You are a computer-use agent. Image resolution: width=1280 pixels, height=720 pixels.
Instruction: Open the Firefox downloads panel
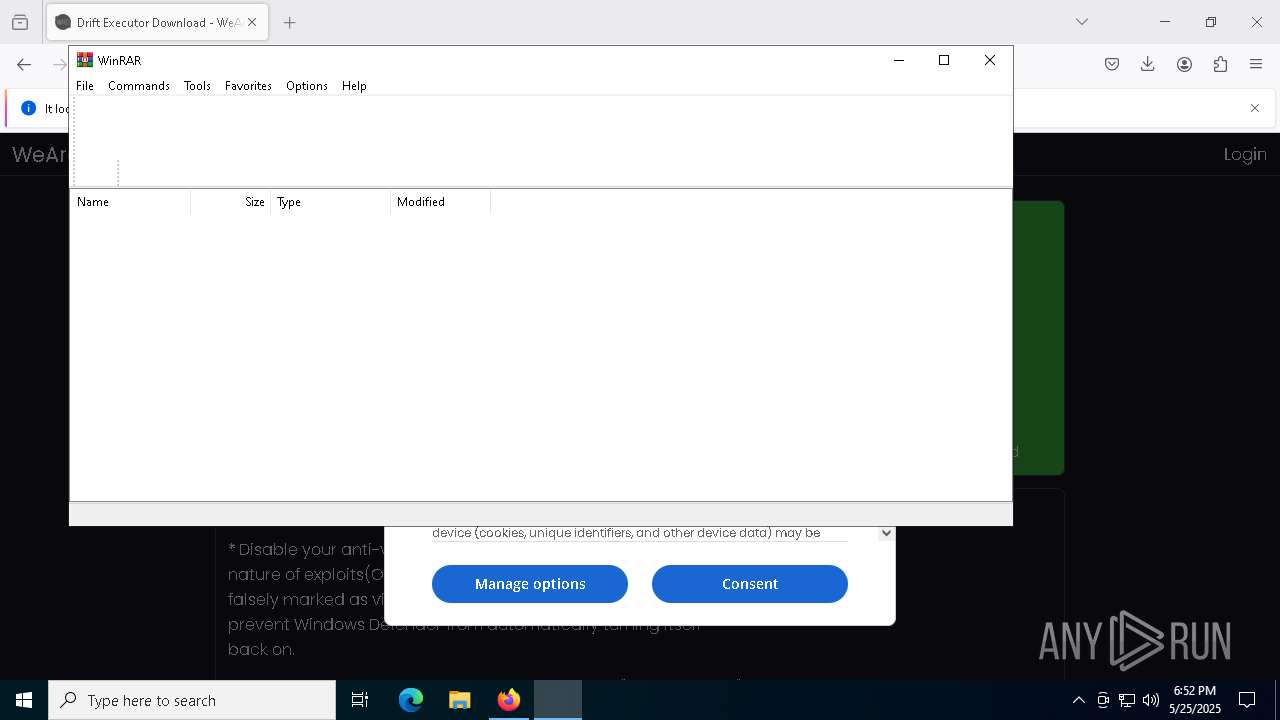[1148, 64]
